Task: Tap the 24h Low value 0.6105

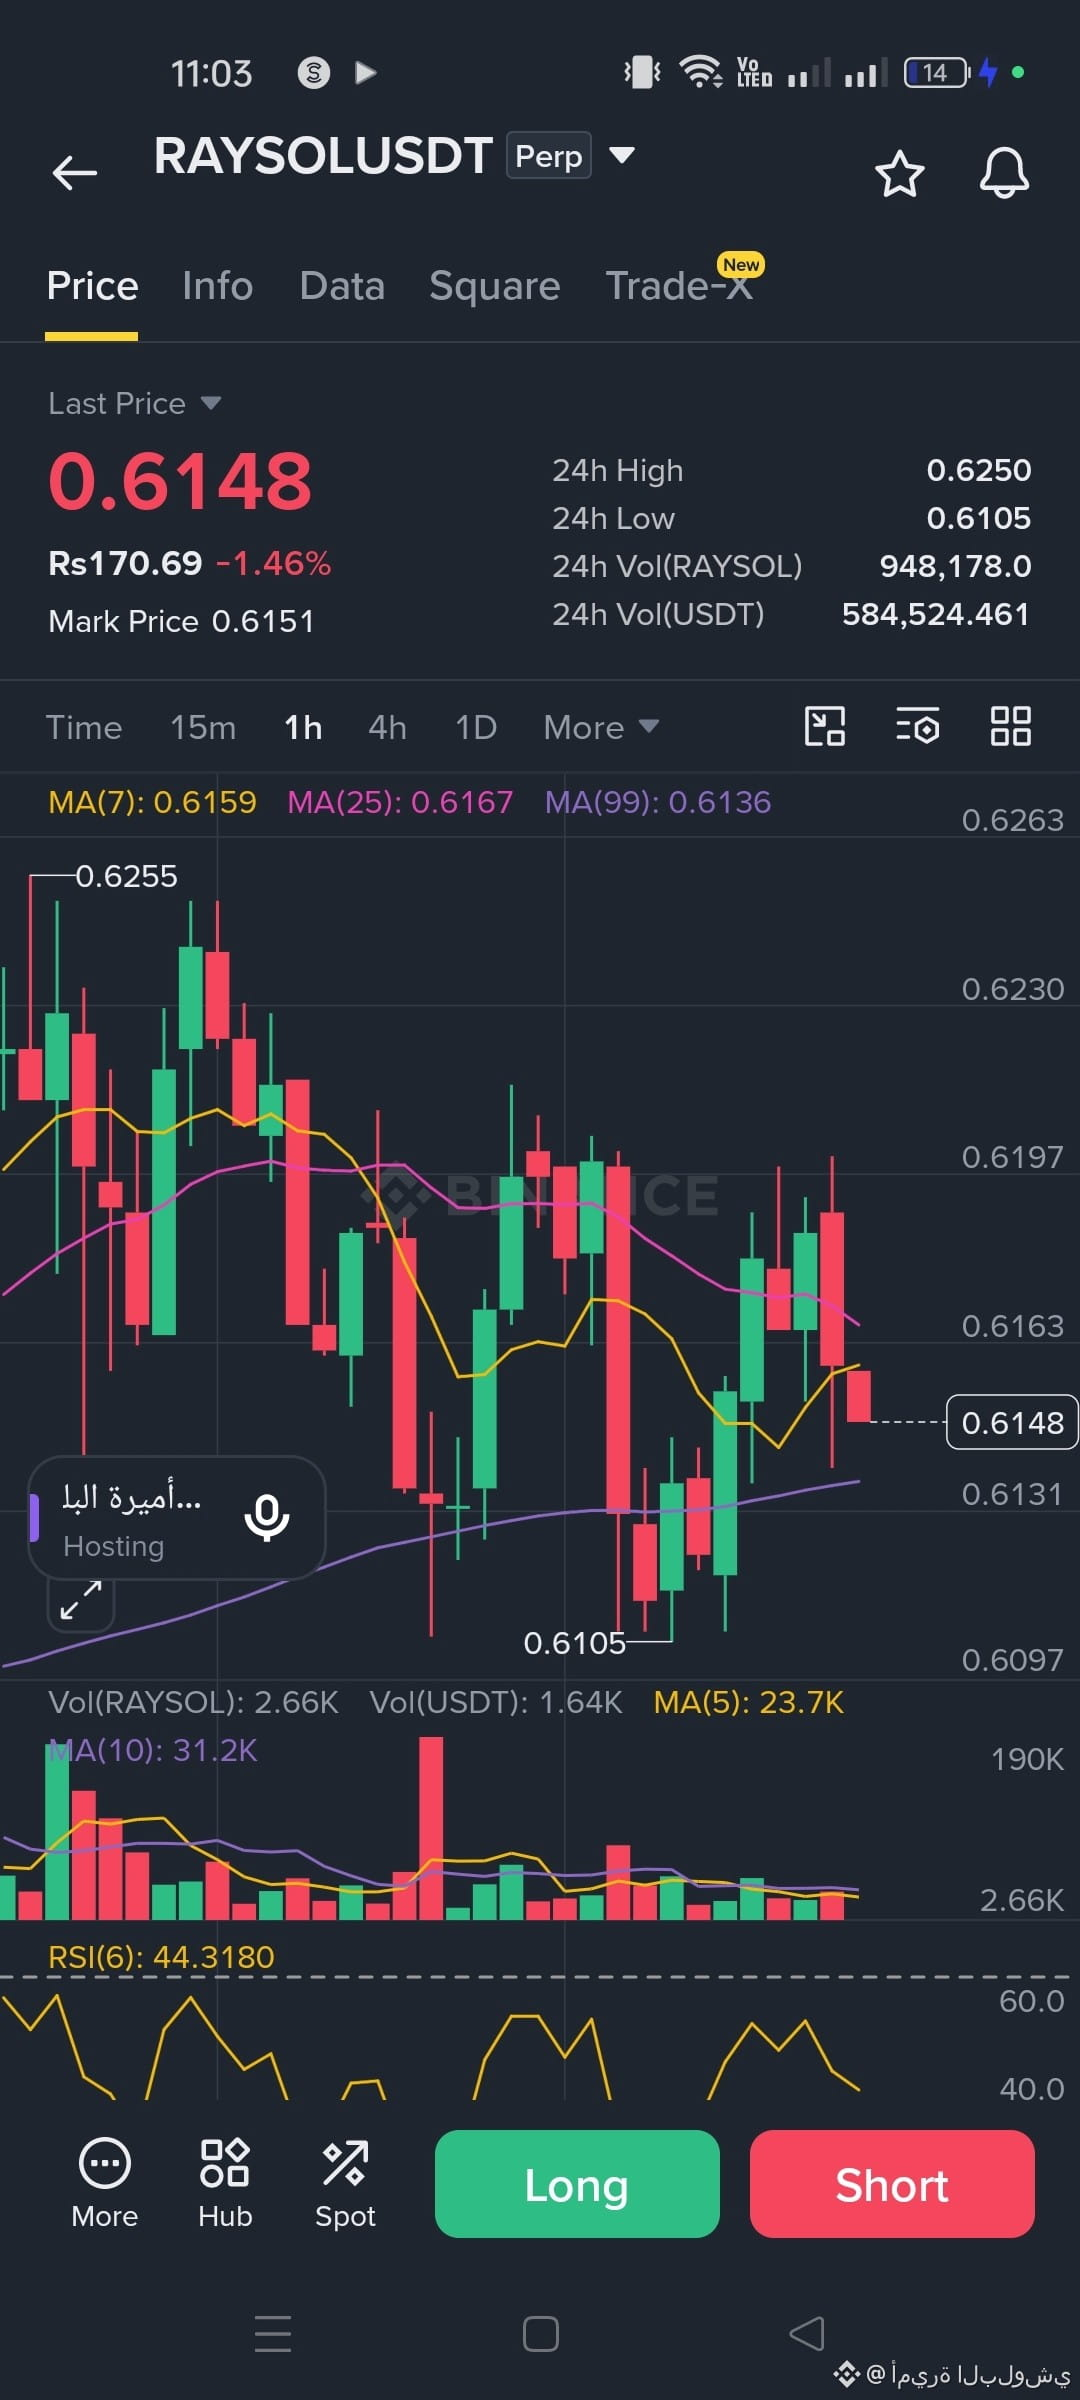Action: [979, 518]
